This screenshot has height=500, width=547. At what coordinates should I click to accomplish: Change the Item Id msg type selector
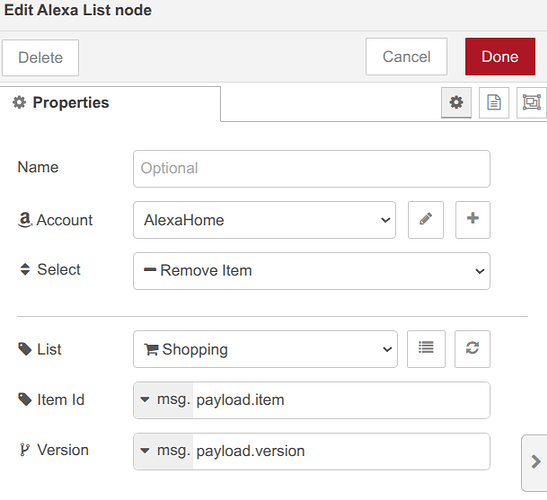pyautogui.click(x=164, y=400)
